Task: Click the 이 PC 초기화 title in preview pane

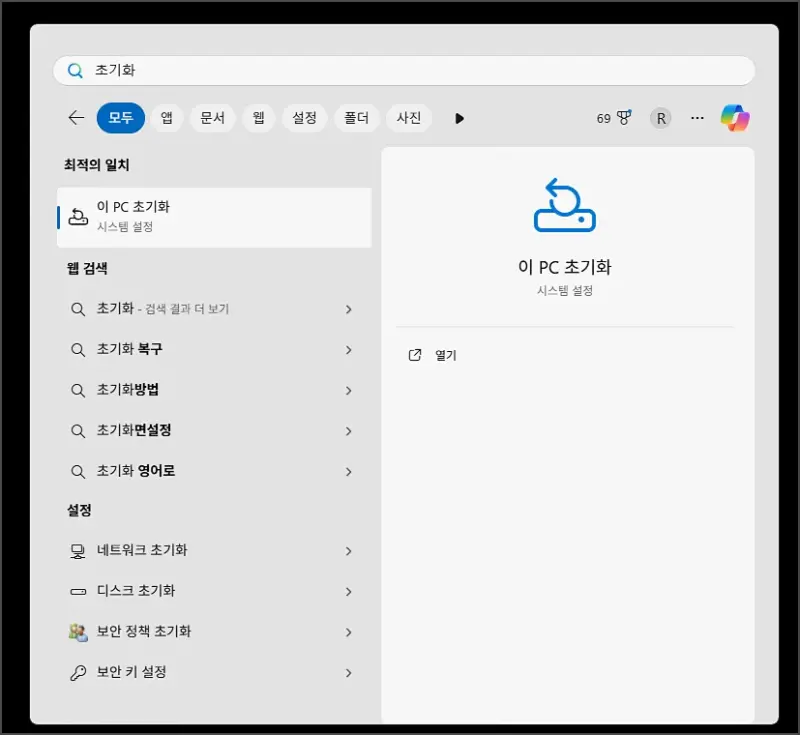Action: [x=564, y=267]
